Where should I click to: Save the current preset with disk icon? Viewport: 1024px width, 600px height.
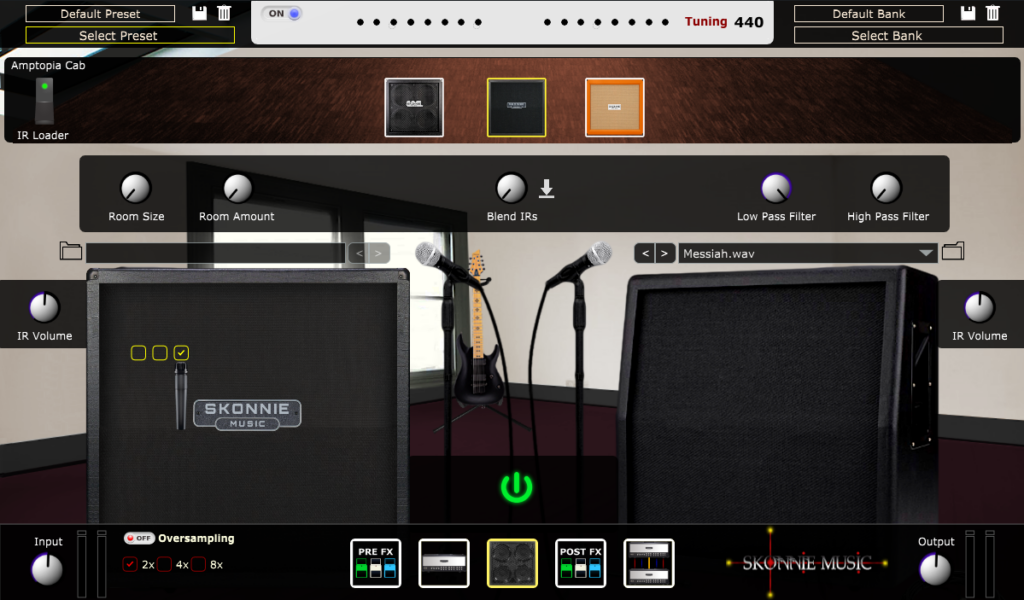tap(199, 13)
